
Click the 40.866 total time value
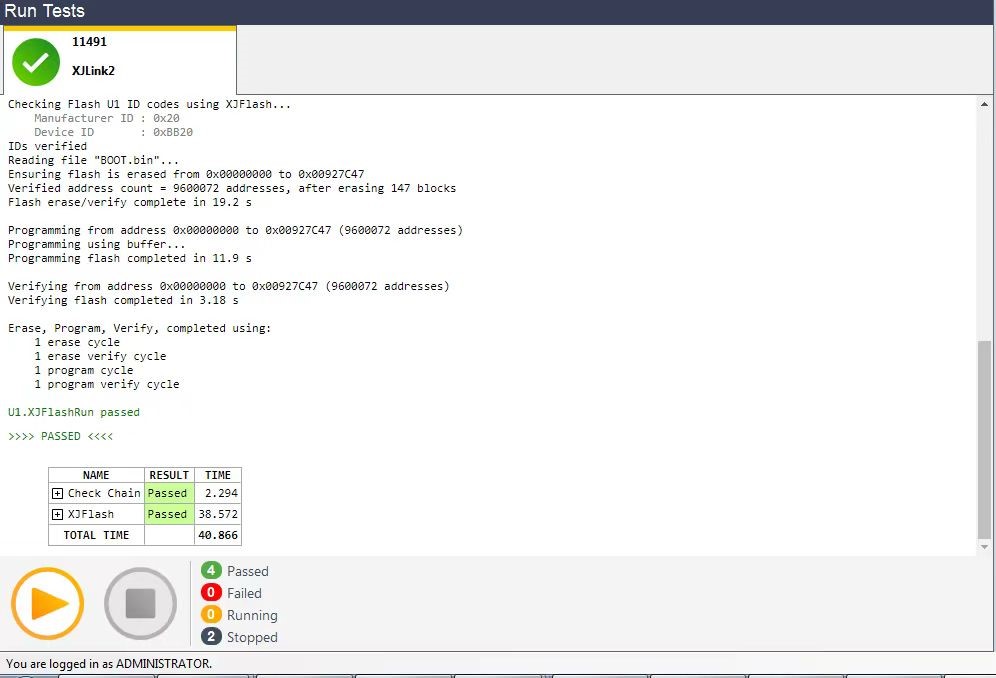click(218, 535)
